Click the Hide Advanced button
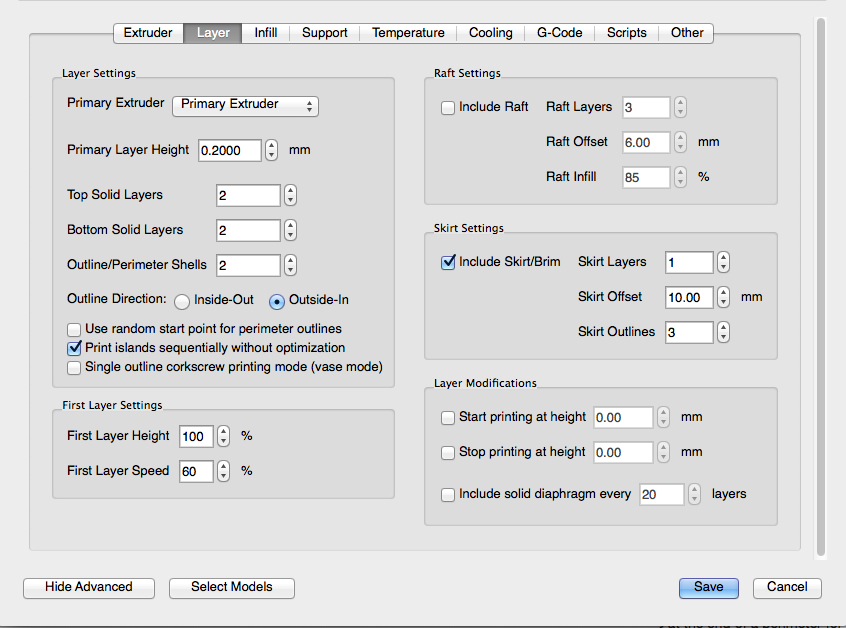The image size is (846, 628). point(88,588)
